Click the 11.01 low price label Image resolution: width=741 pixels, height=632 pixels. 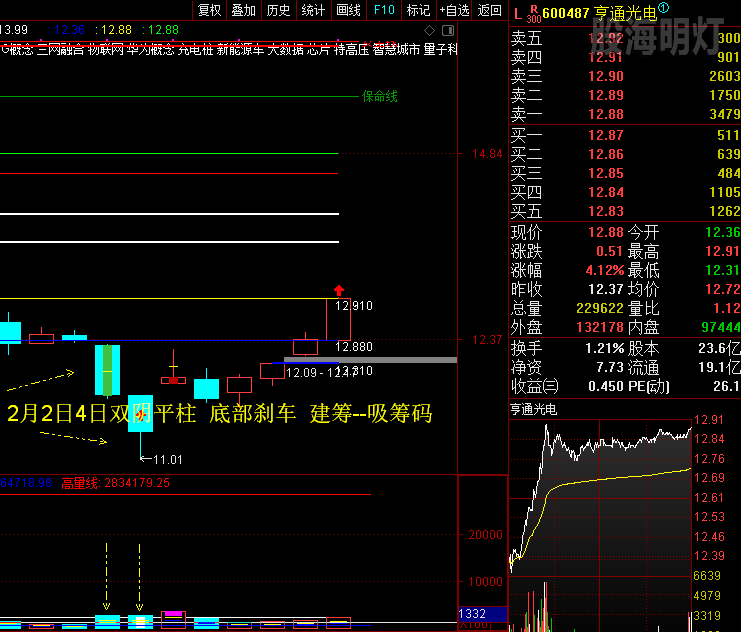(x=168, y=459)
